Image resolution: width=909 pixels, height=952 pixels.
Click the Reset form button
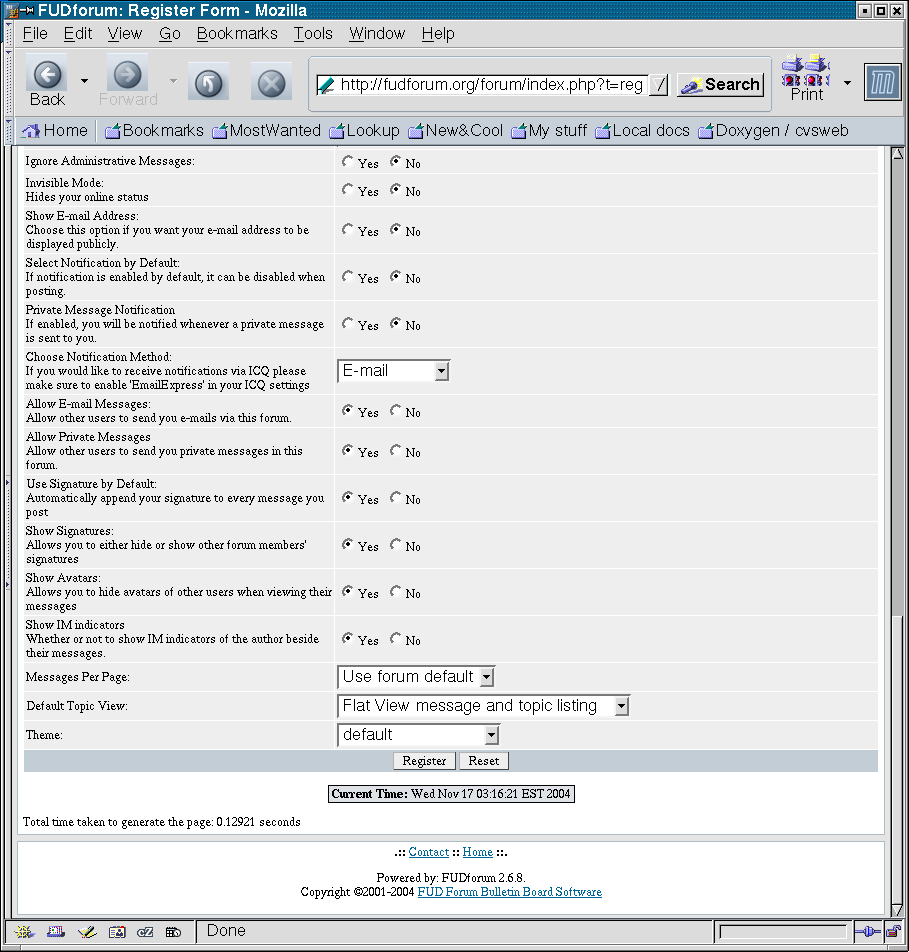click(x=483, y=761)
